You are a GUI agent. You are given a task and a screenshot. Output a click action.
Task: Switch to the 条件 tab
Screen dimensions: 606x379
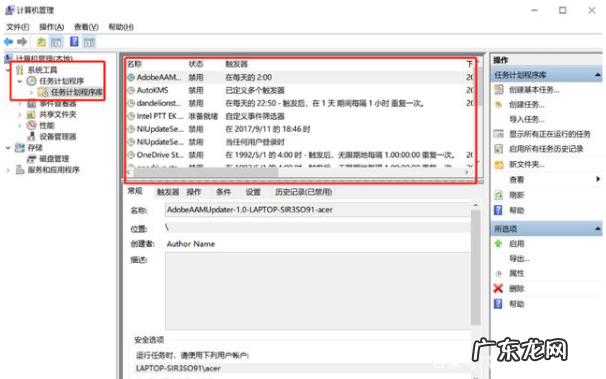223,192
